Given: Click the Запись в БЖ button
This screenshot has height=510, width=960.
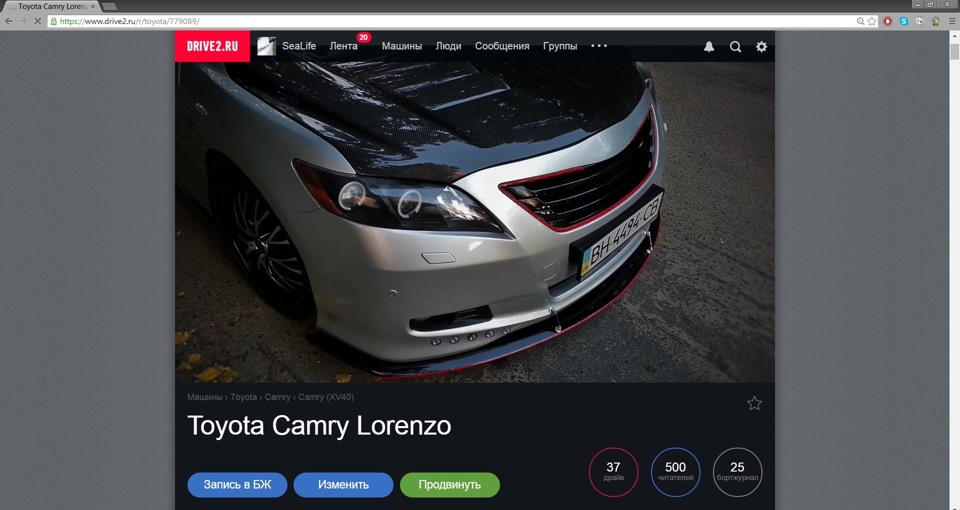Looking at the screenshot, I should coord(237,485).
